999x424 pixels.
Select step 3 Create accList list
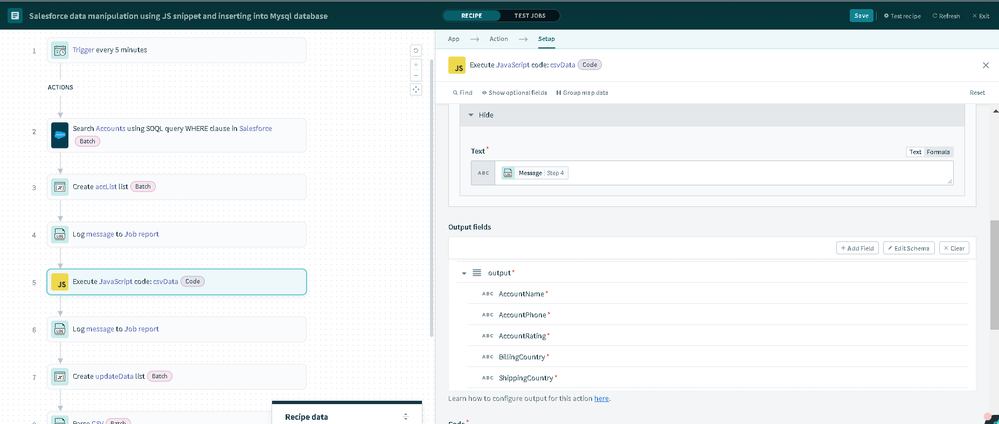[176, 187]
